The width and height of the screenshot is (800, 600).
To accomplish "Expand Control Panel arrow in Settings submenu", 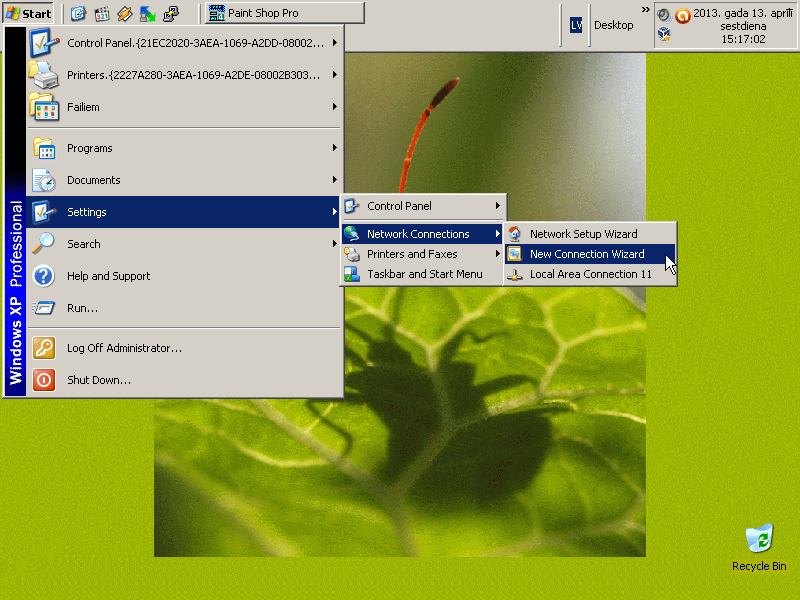I will point(497,206).
